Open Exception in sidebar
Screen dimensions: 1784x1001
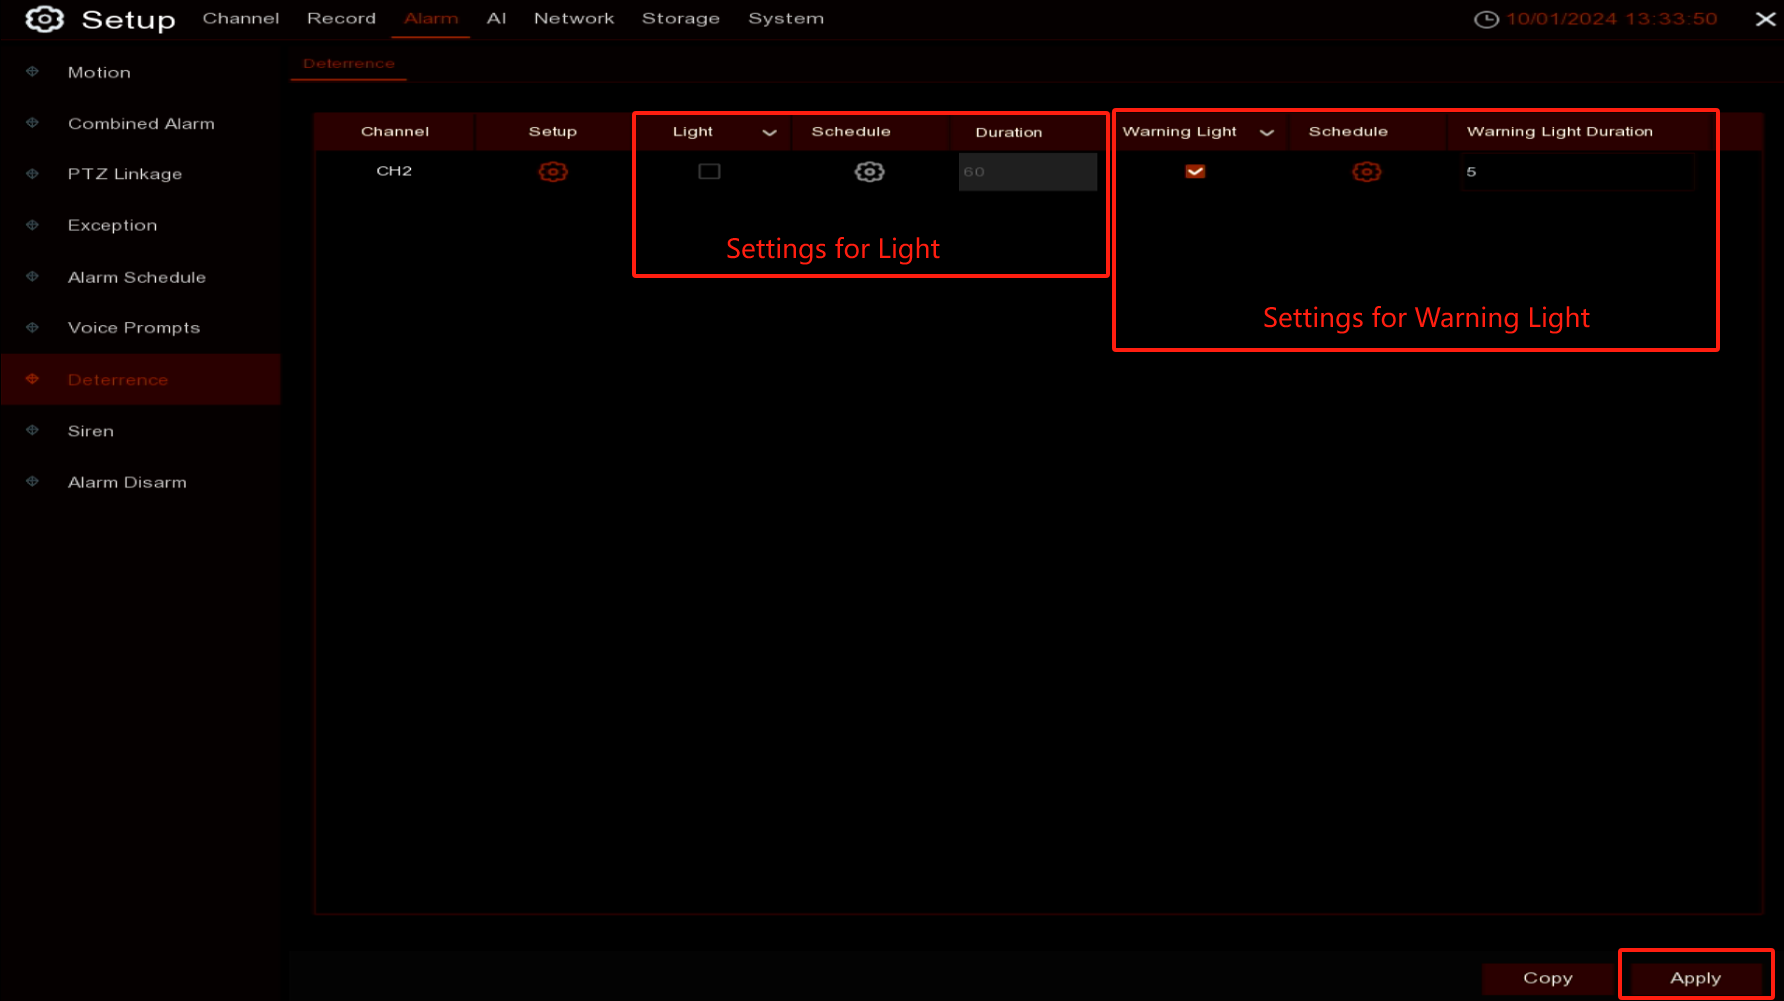pos(112,226)
